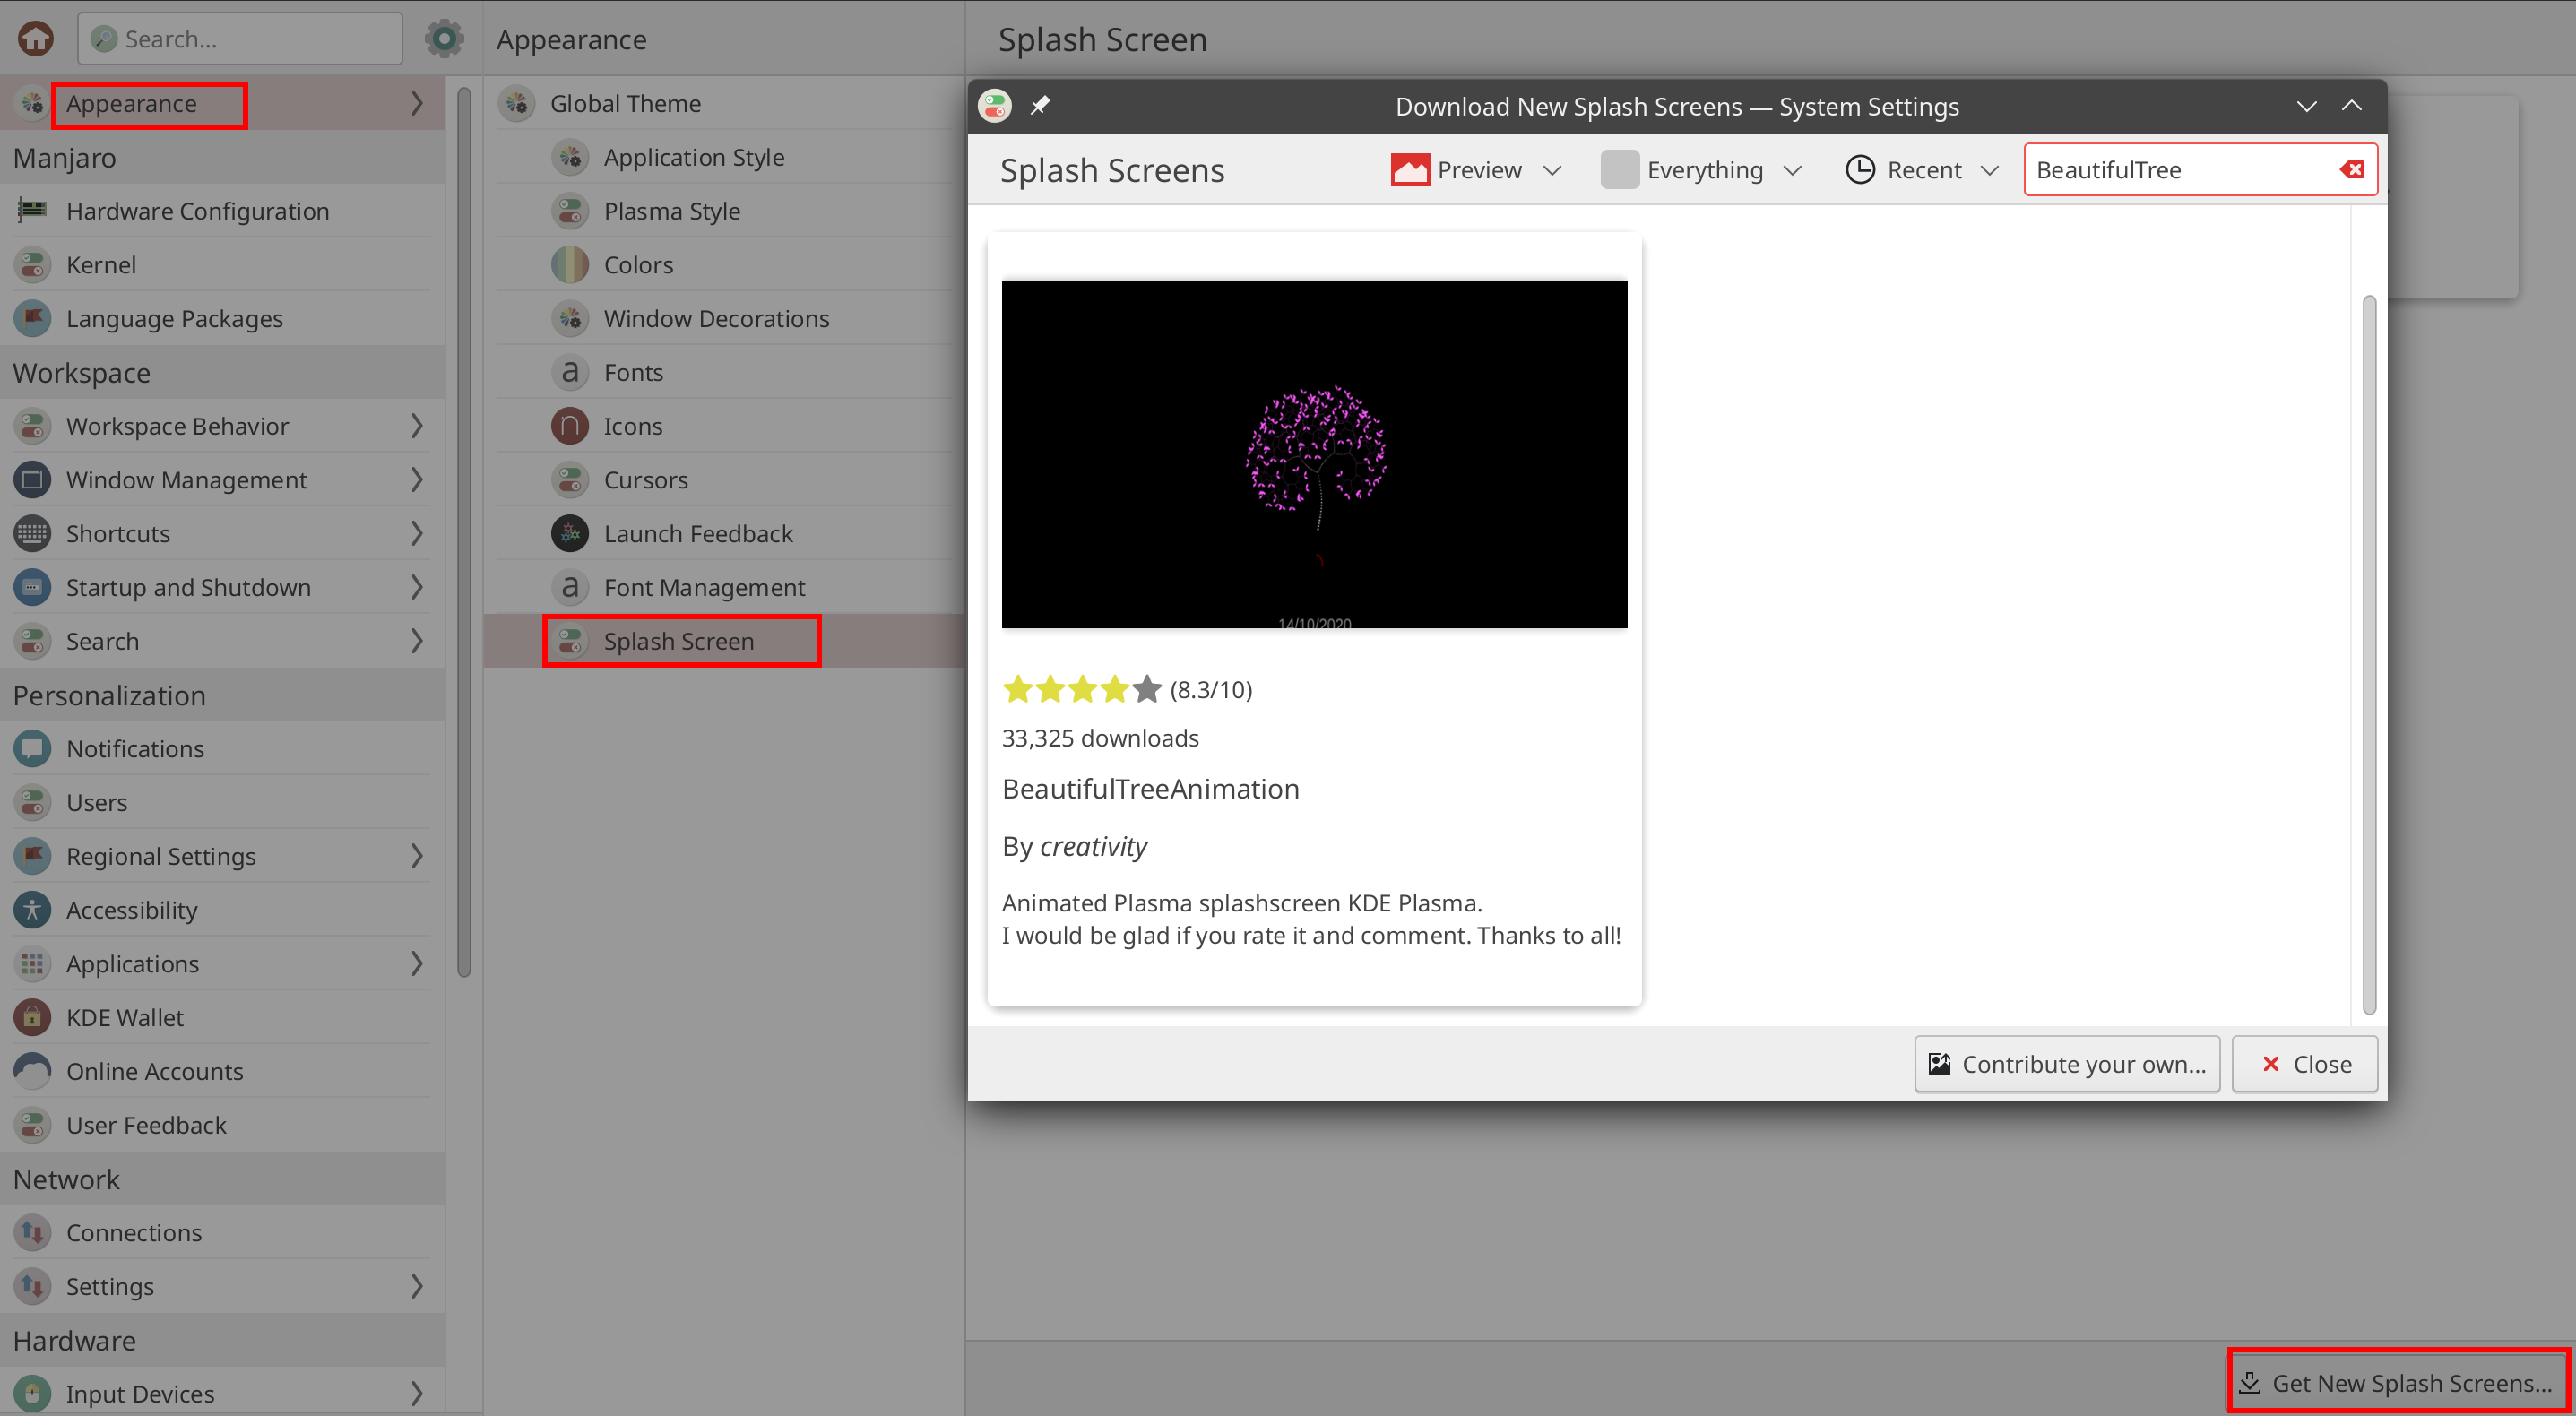This screenshot has width=2576, height=1416.
Task: Expand the Shortcuts chevron
Action: [x=417, y=533]
